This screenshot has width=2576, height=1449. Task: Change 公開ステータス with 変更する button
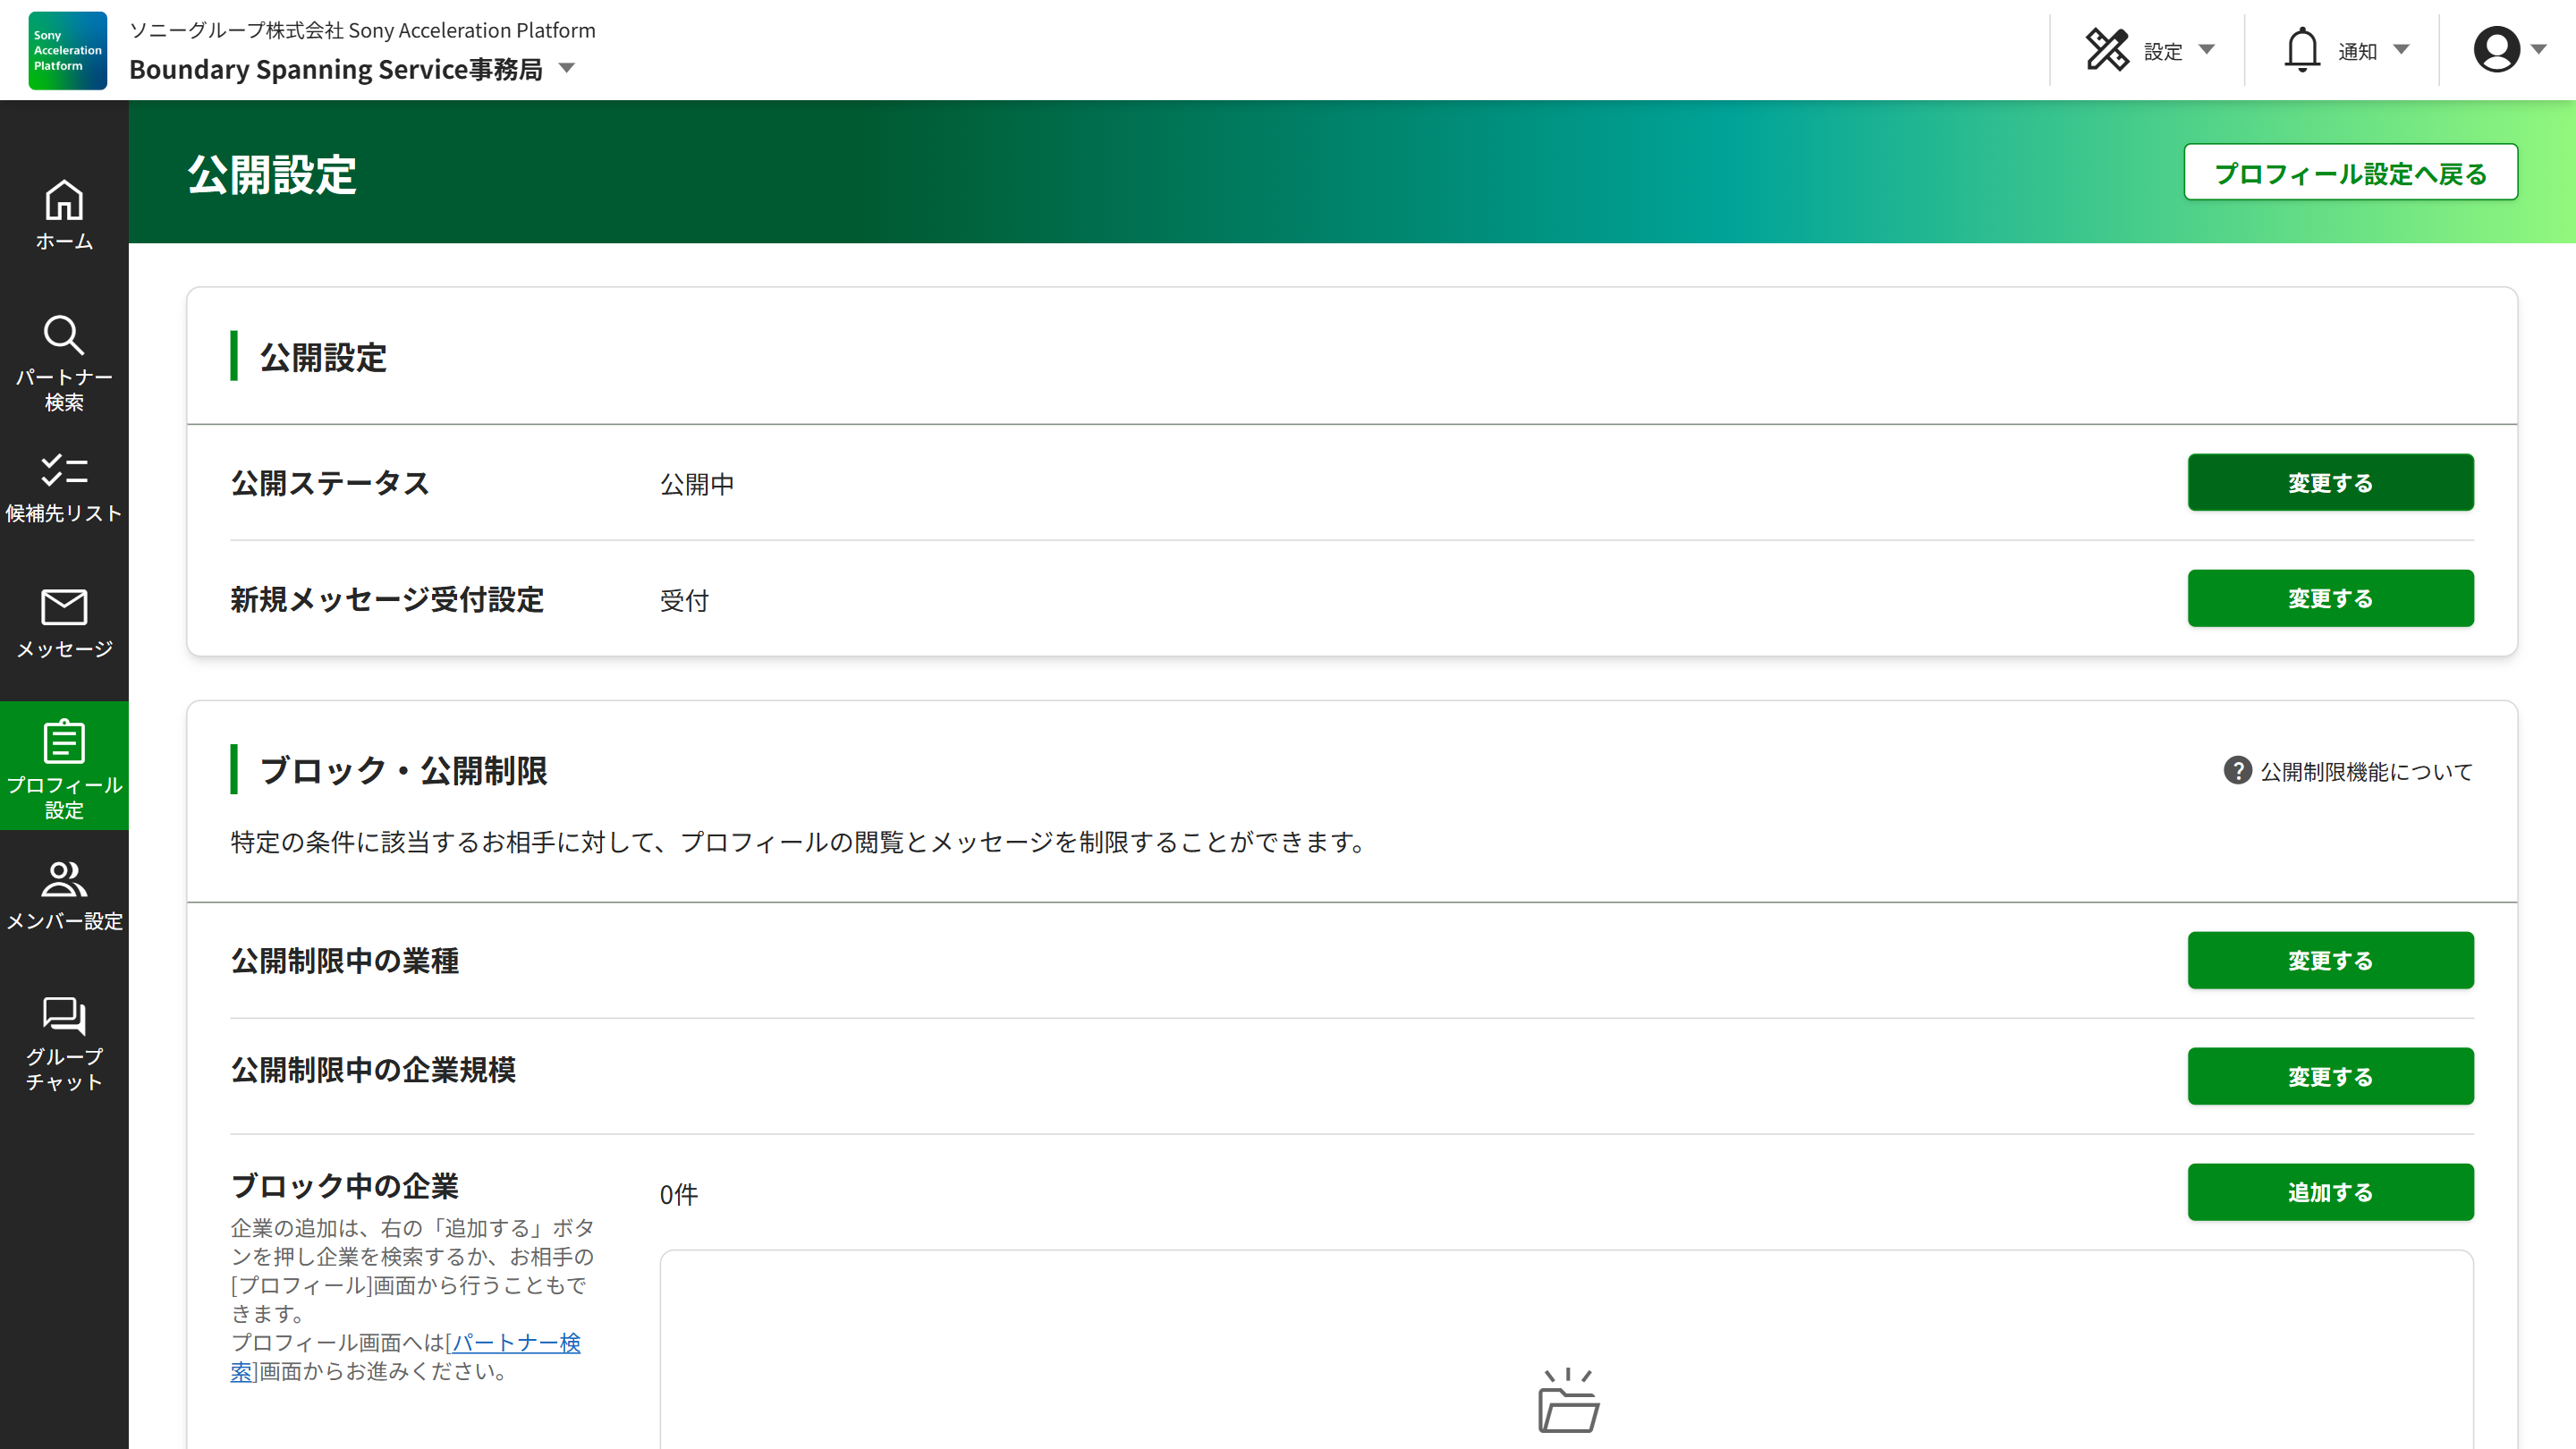click(2330, 482)
